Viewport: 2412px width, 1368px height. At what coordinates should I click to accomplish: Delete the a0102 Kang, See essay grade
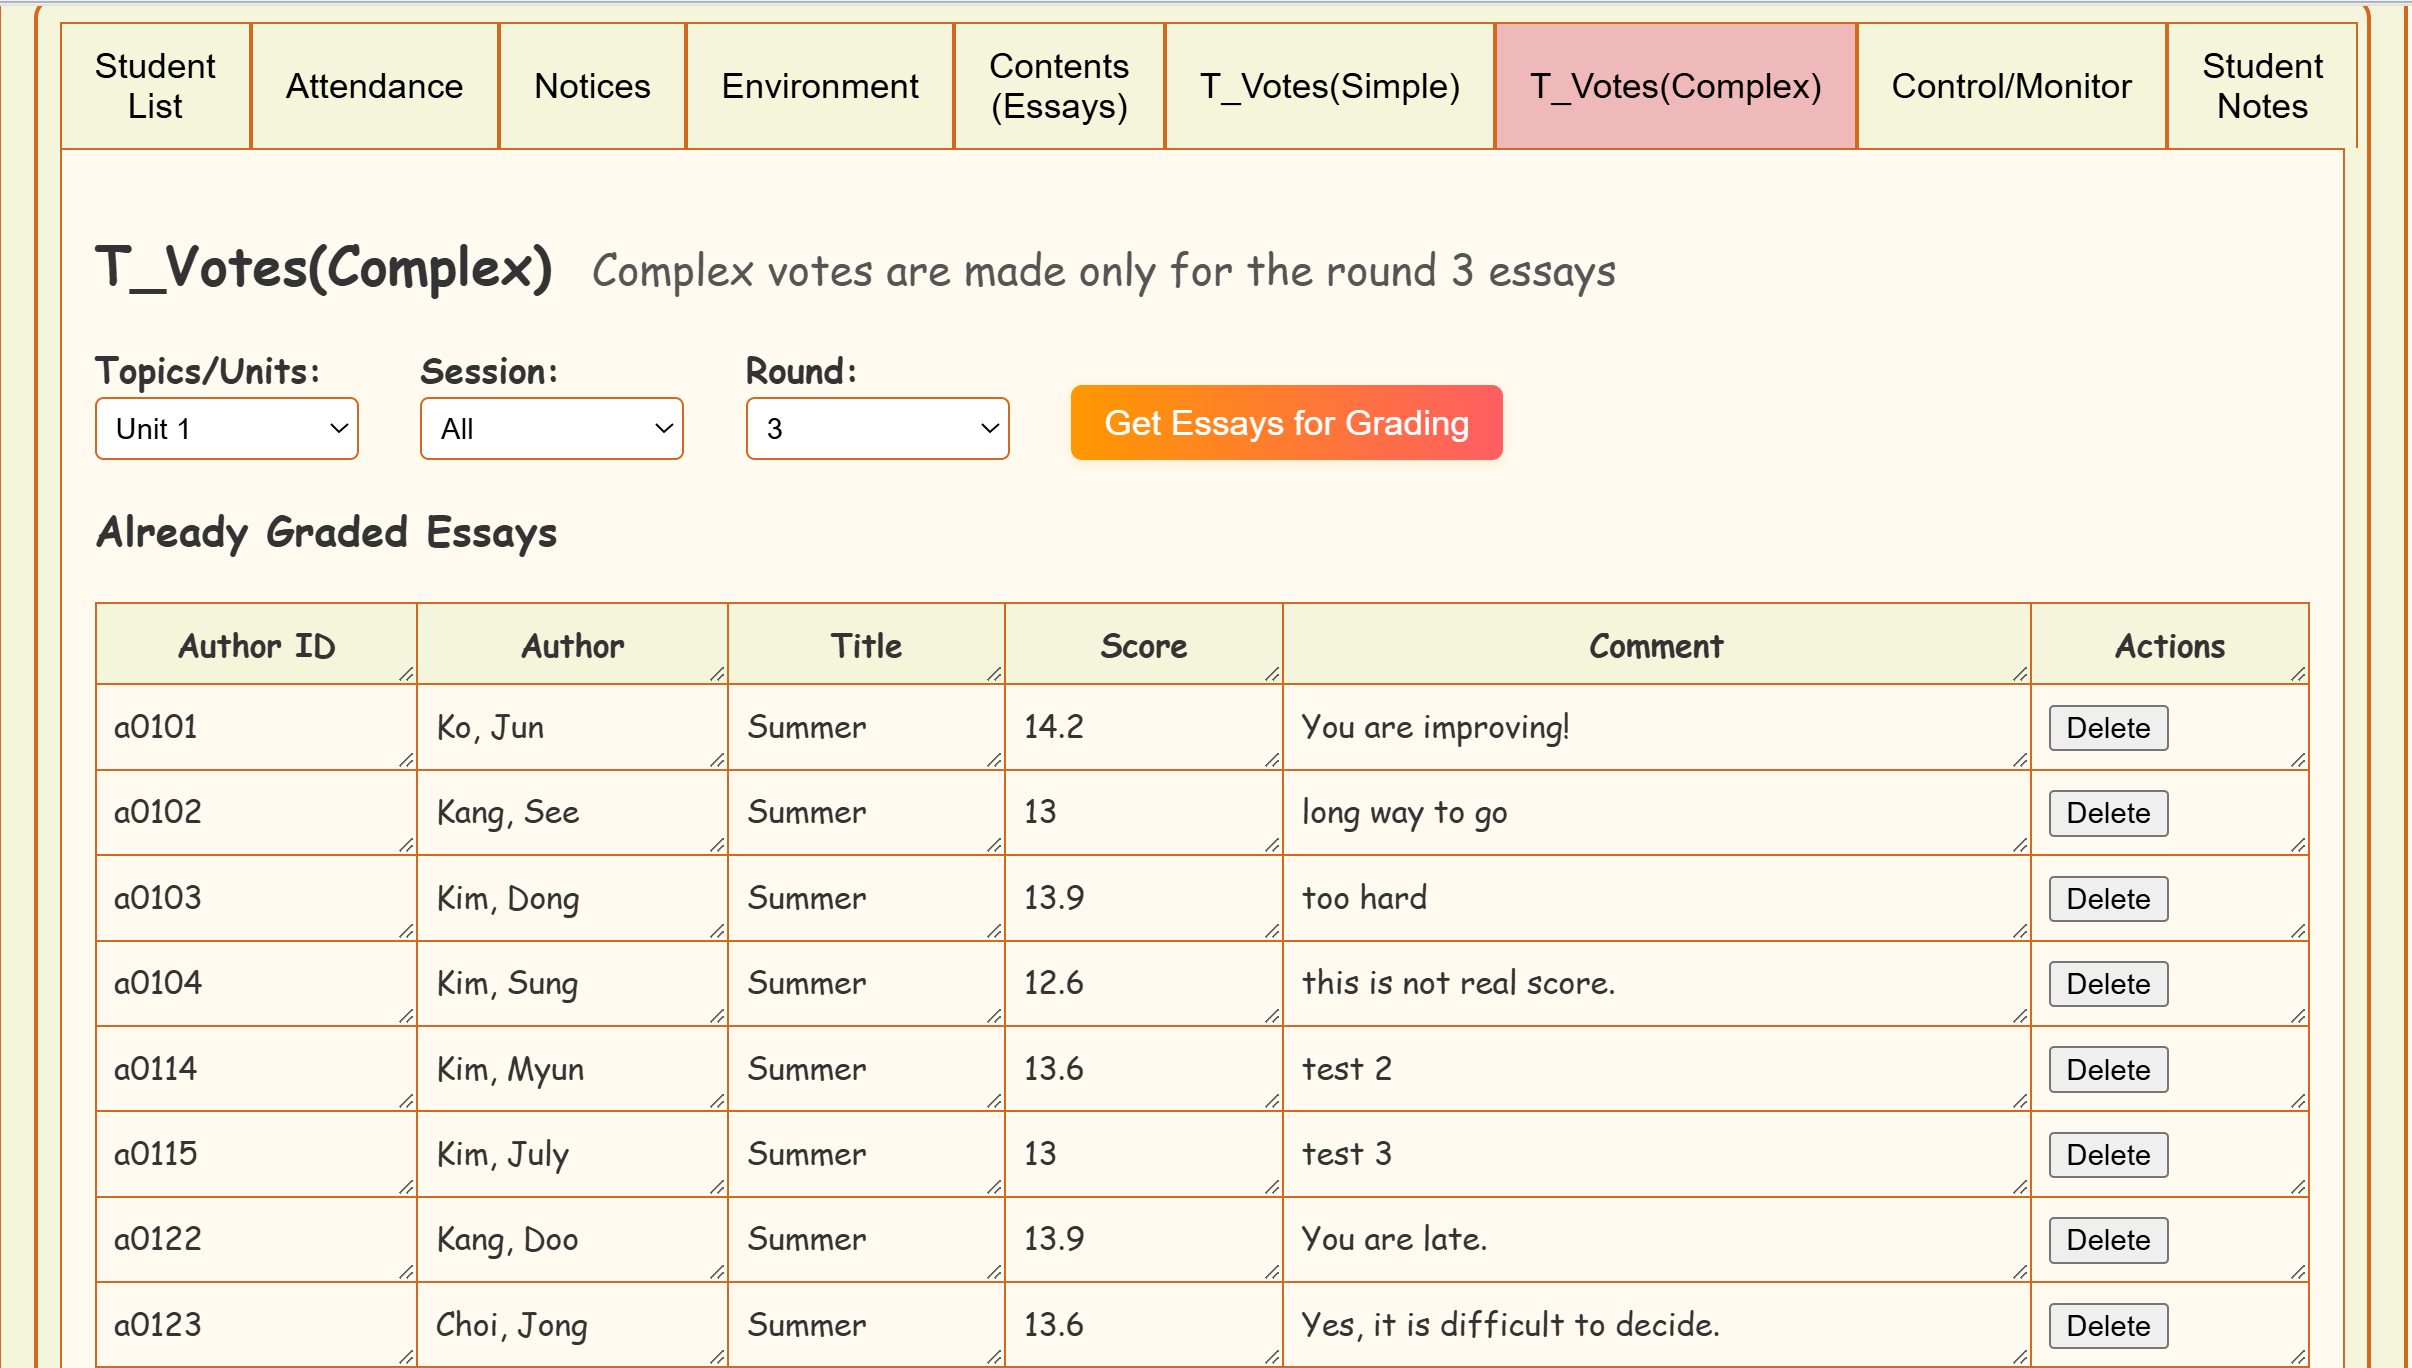pos(2108,813)
